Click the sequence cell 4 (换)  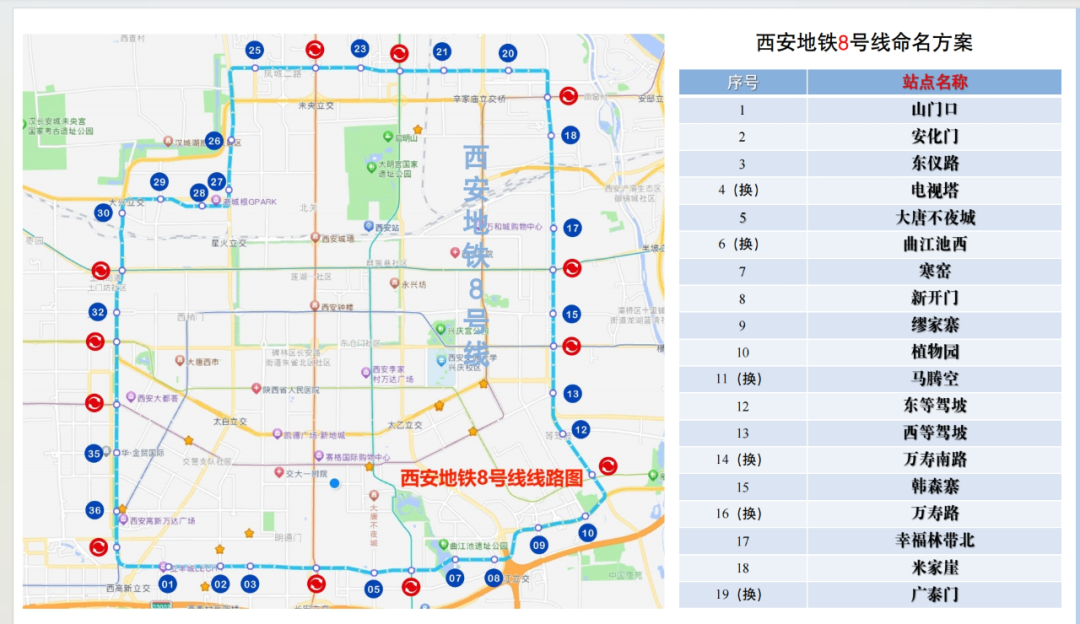[x=742, y=190]
